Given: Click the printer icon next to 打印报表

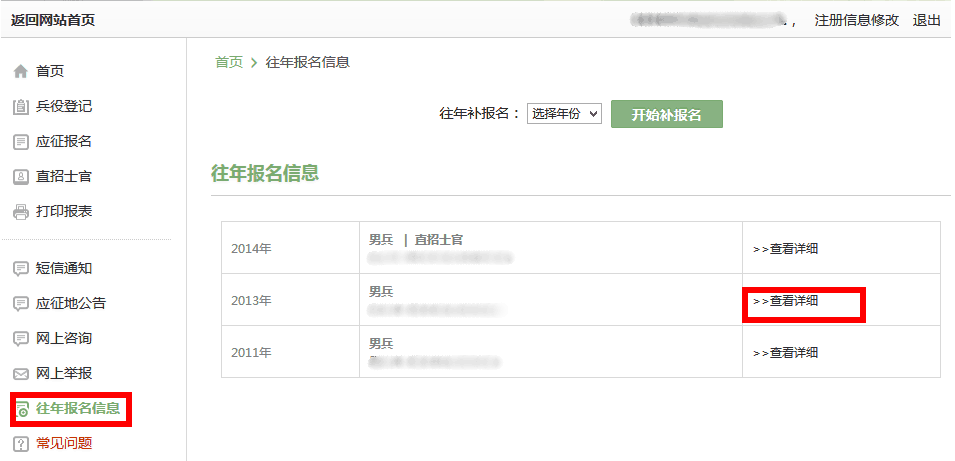Looking at the screenshot, I should tap(21, 213).
